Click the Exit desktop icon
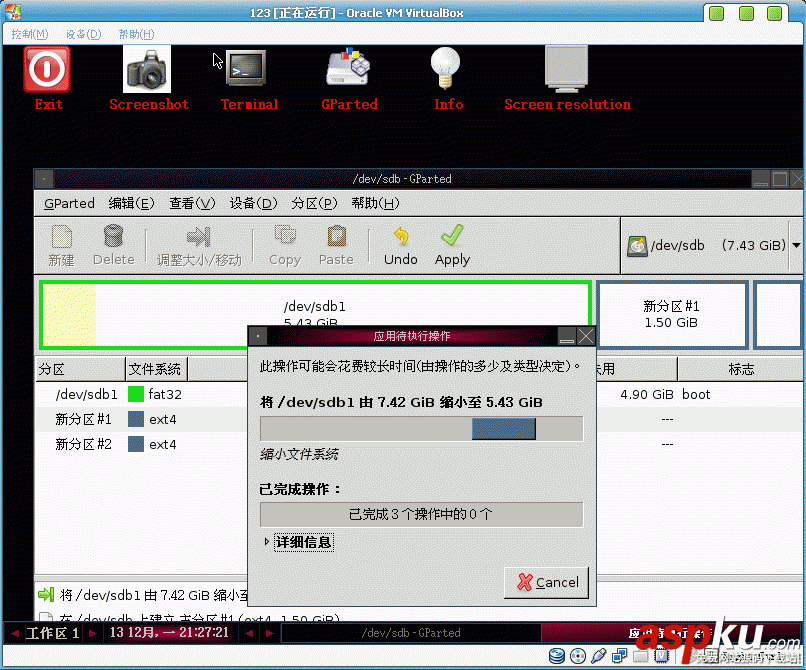Viewport: 806px width, 670px height. pyautogui.click(x=47, y=69)
